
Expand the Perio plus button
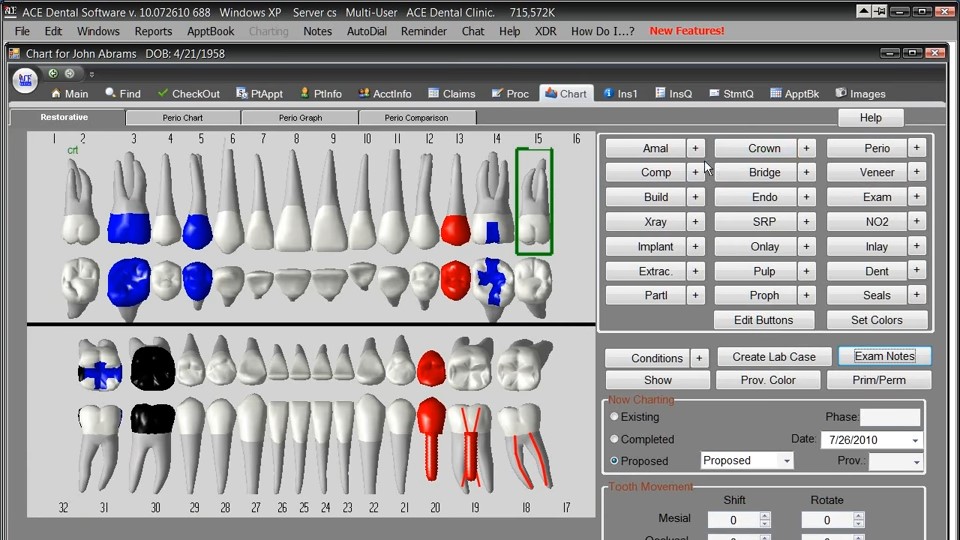point(917,148)
